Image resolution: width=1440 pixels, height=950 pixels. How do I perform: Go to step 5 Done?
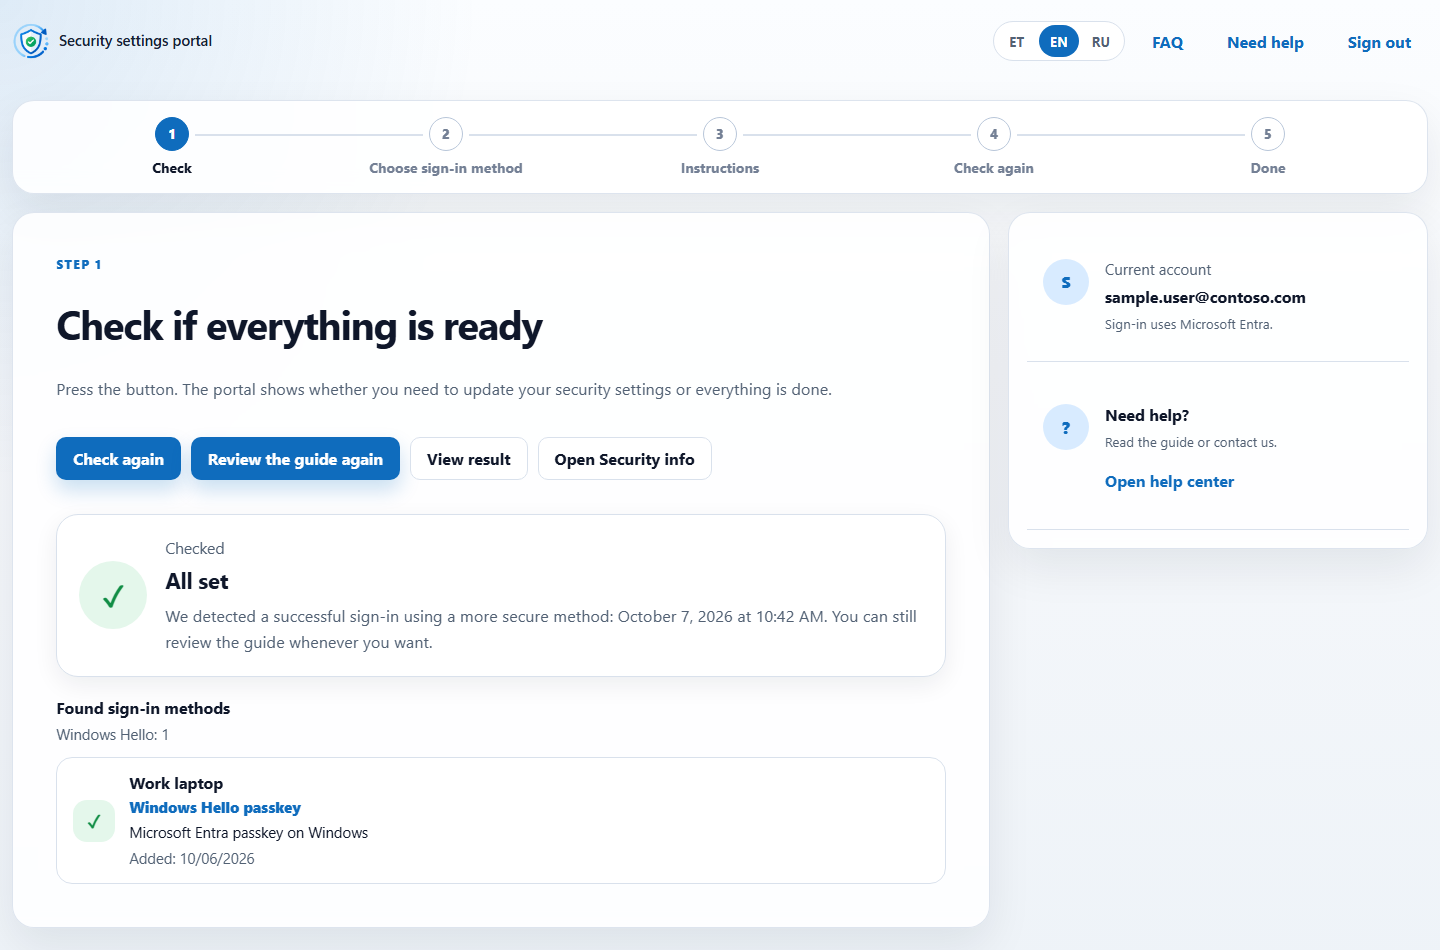pos(1268,147)
